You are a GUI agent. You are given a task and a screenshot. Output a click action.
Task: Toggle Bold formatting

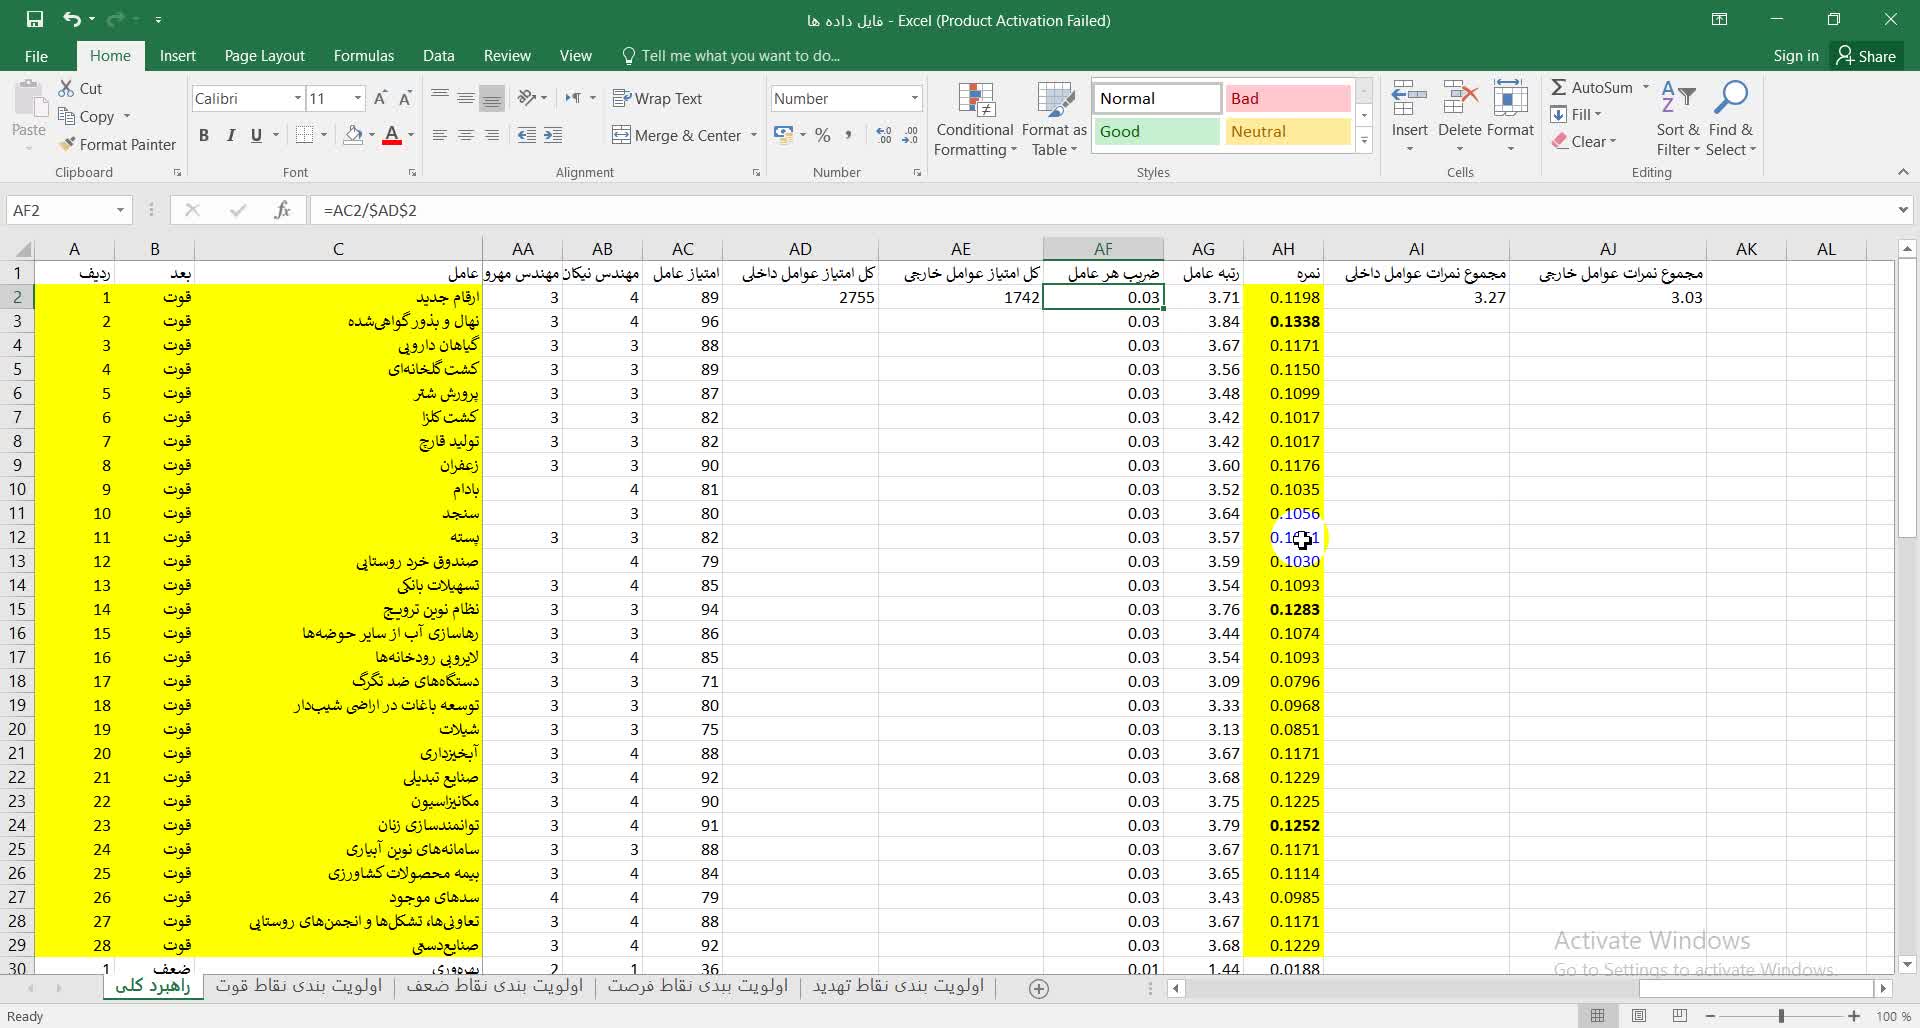[204, 135]
